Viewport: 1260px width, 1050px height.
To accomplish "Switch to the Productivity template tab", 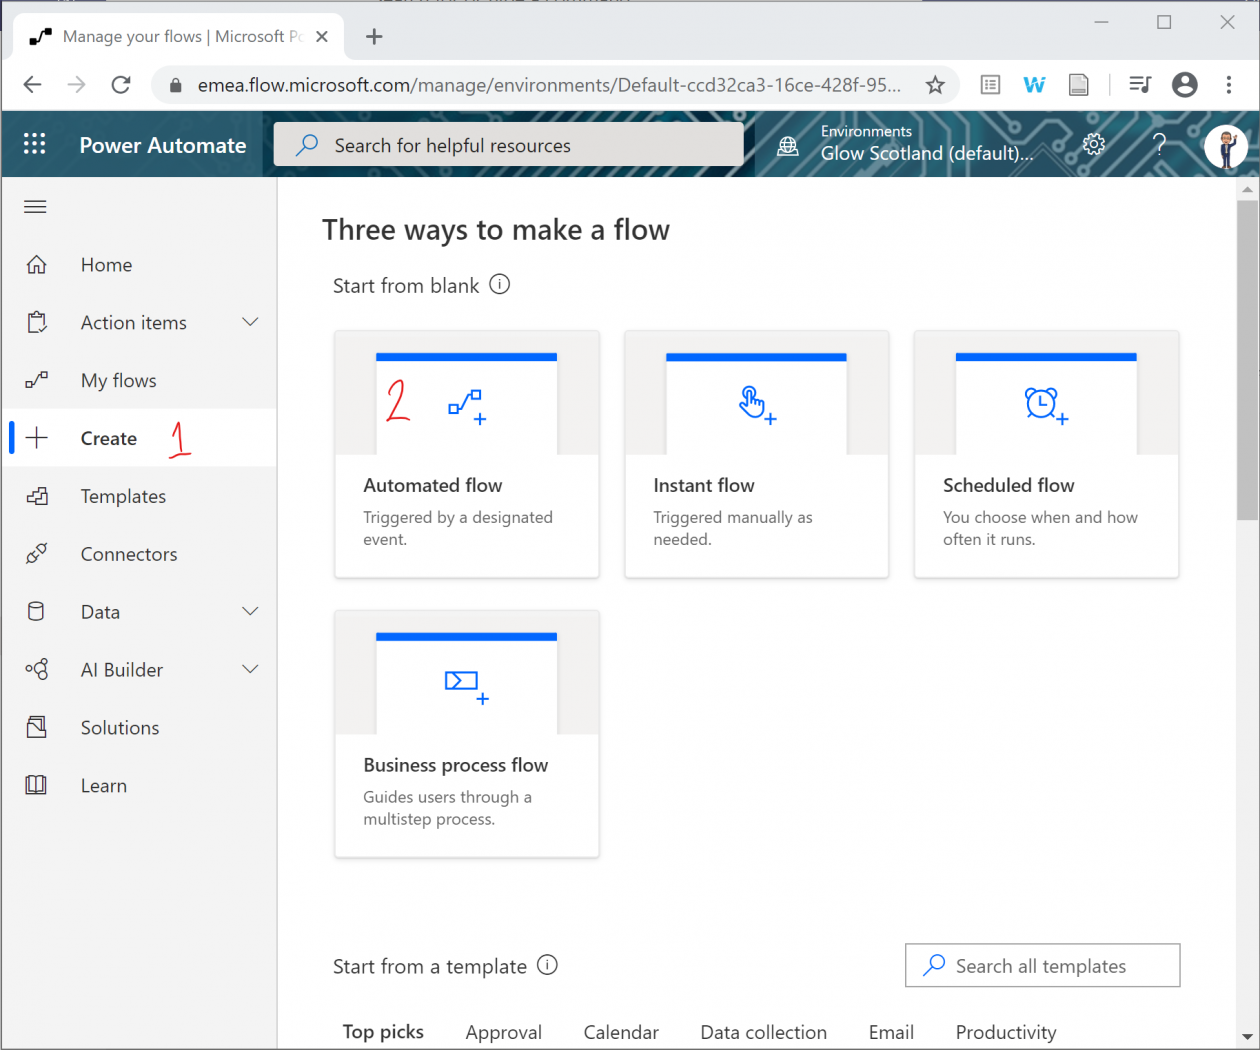I will click(x=1006, y=1032).
